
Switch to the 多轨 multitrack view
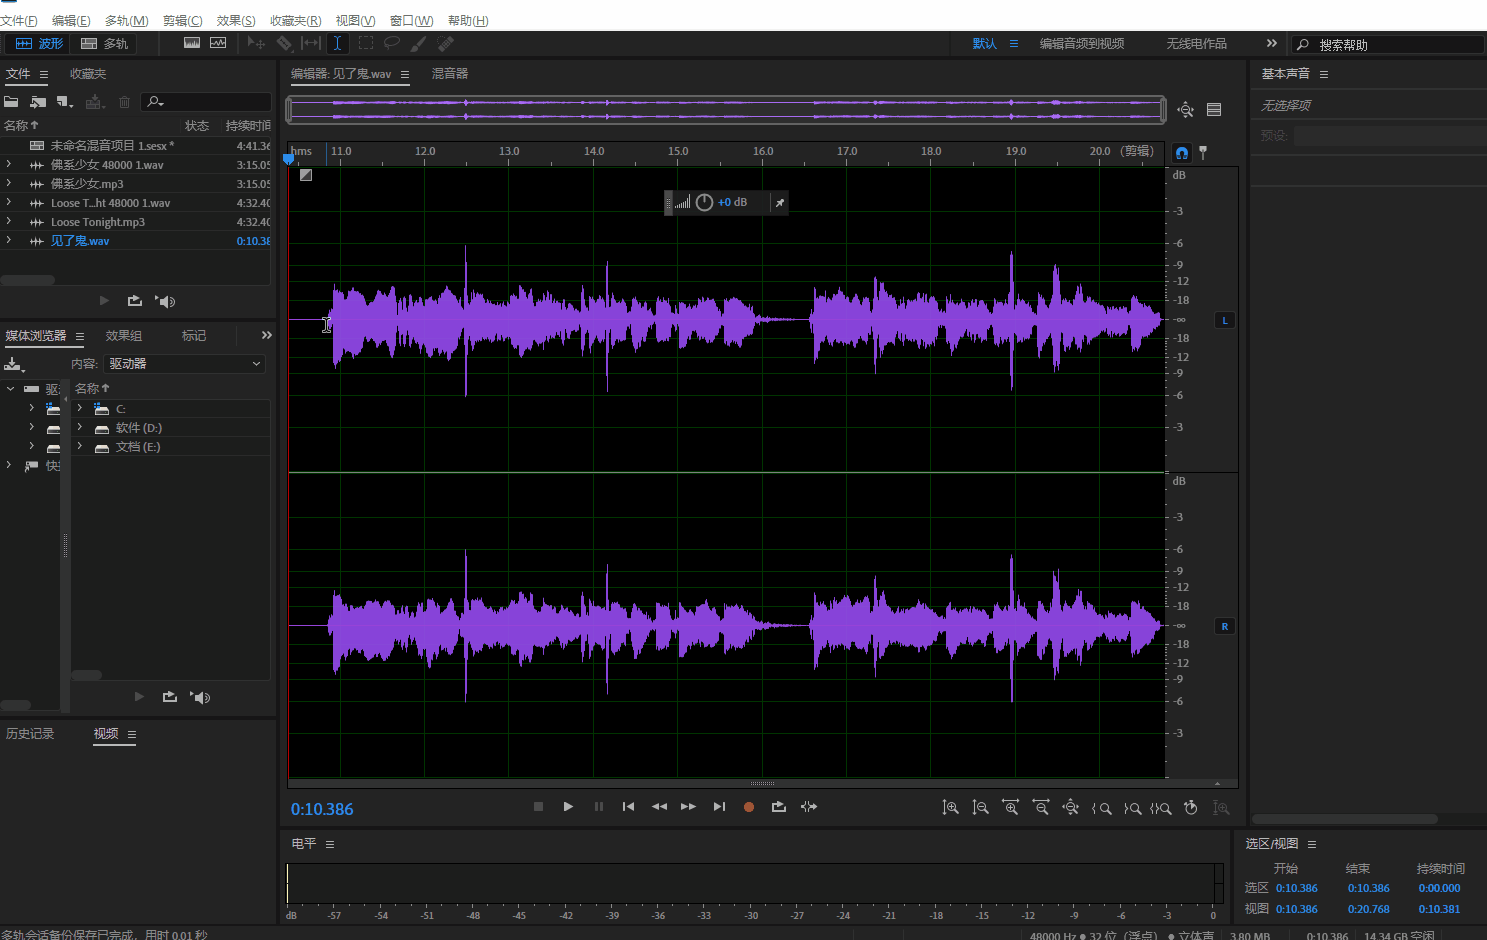pyautogui.click(x=105, y=44)
